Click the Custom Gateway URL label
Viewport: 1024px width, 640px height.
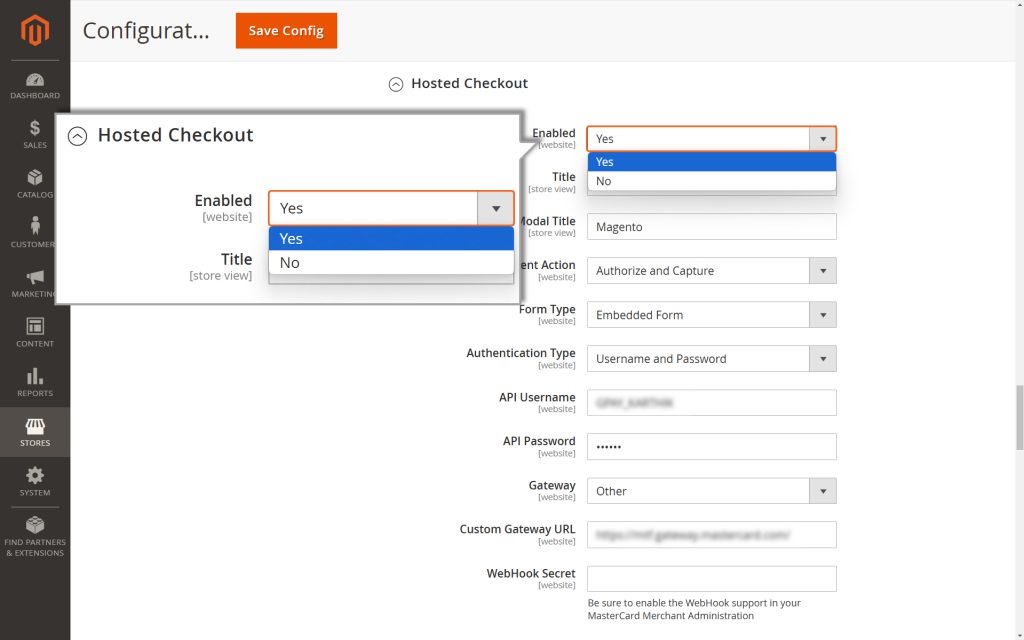point(517,529)
